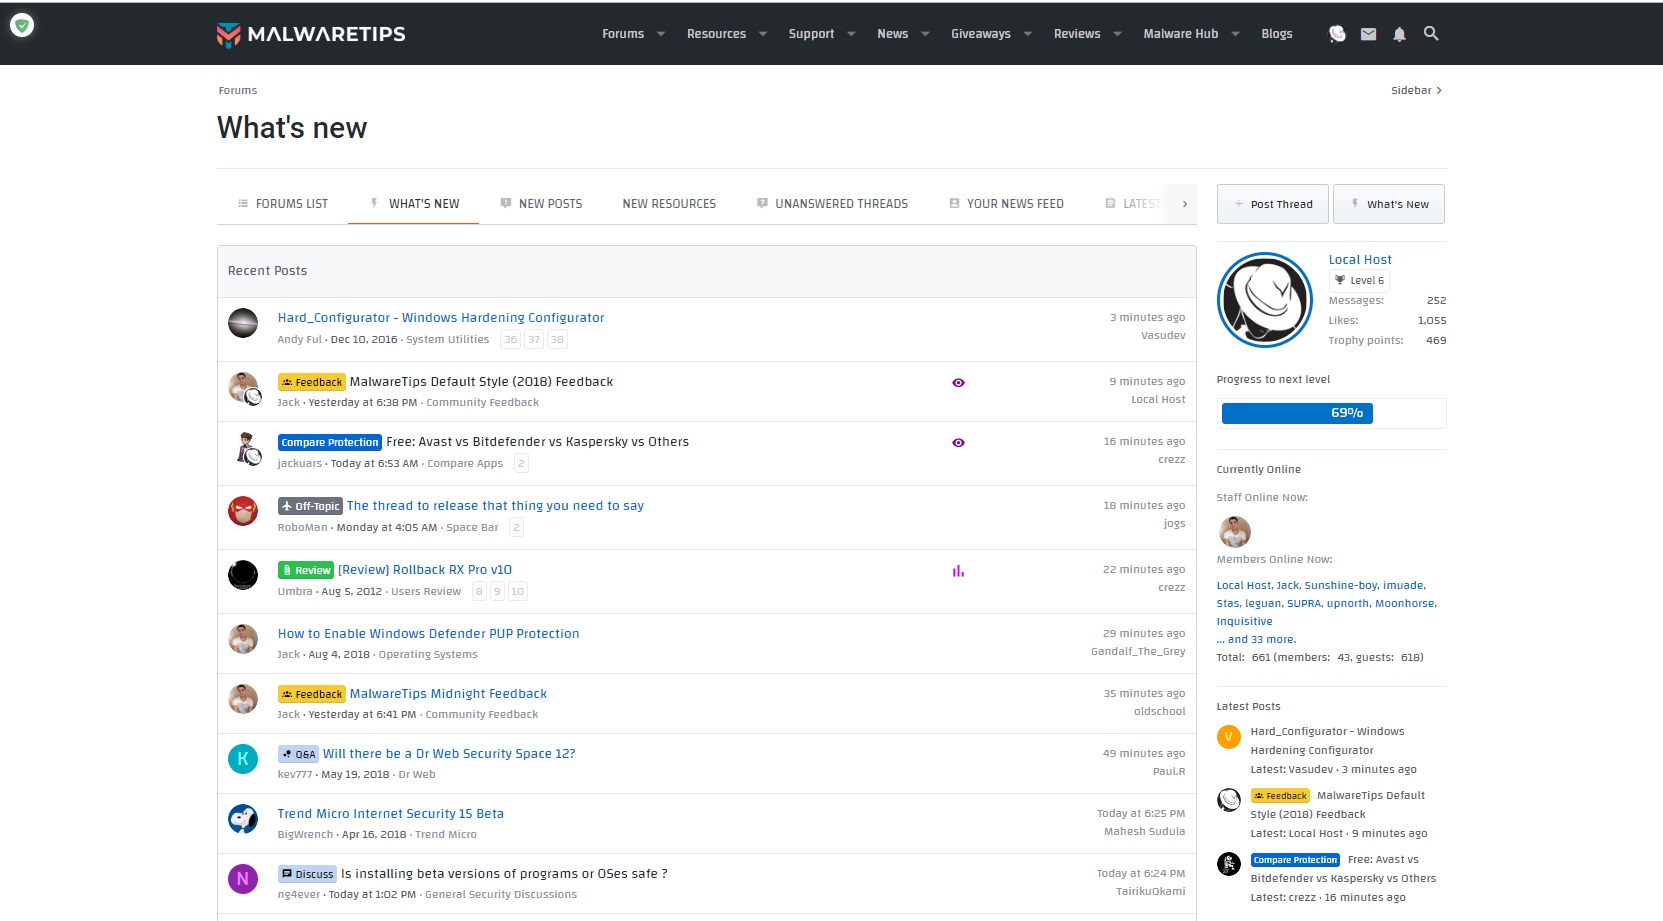
Task: Click the green shield badge icon
Action: pos(22,25)
